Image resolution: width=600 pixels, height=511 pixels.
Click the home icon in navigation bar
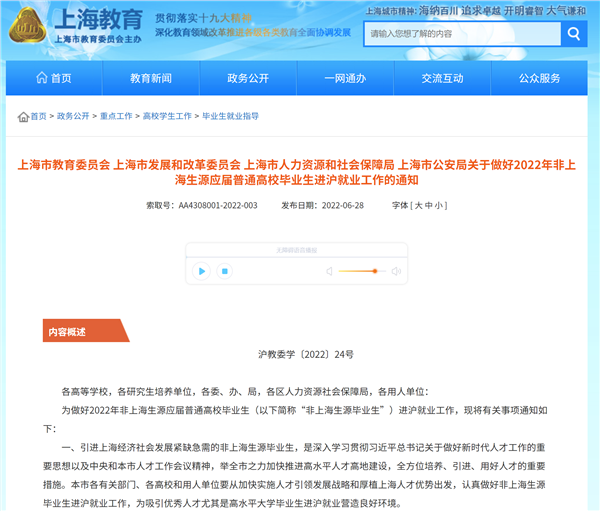40,78
